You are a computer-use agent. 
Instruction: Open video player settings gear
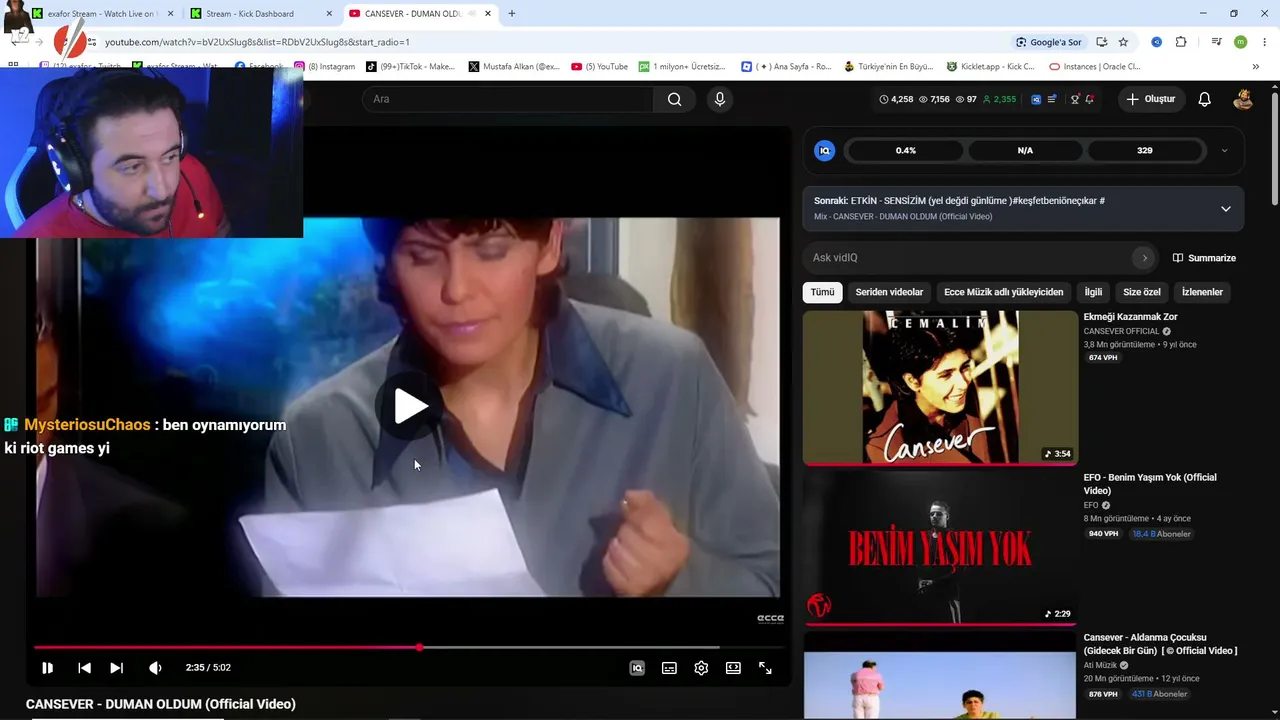pyautogui.click(x=701, y=668)
